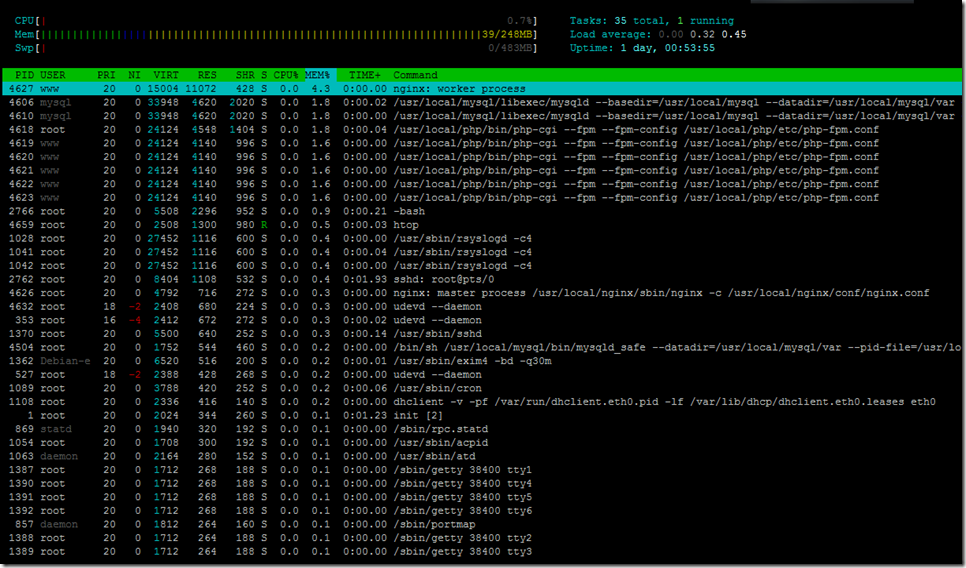
Task: Select php-cgi process with PID 4623
Action: coord(482,198)
